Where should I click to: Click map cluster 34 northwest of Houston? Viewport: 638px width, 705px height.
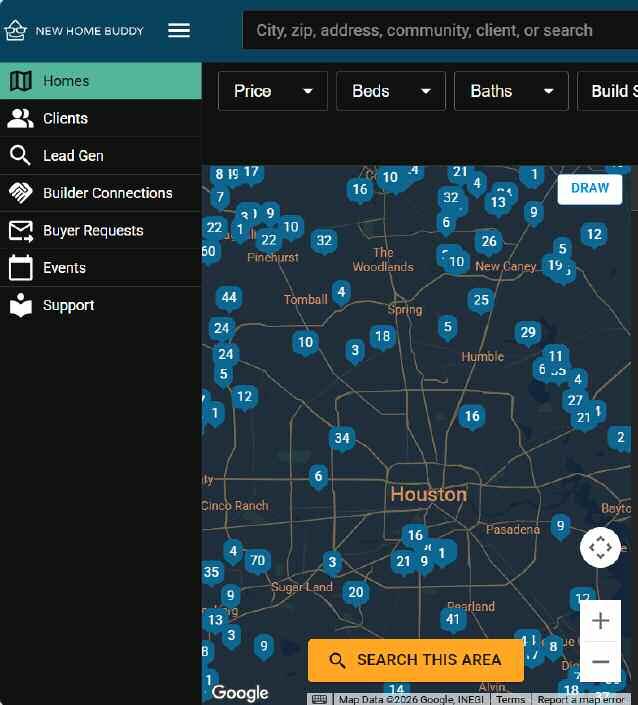pyautogui.click(x=342, y=438)
